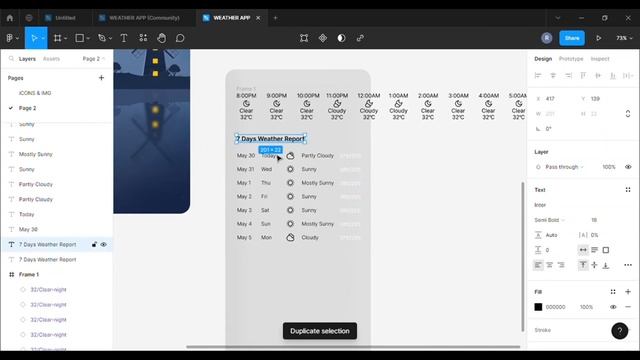
Task: Click align top icon in Design panel
Action: point(583,76)
